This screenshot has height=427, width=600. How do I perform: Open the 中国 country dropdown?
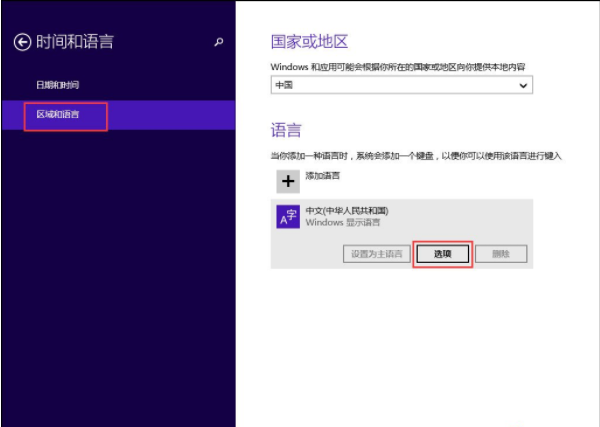click(x=401, y=85)
